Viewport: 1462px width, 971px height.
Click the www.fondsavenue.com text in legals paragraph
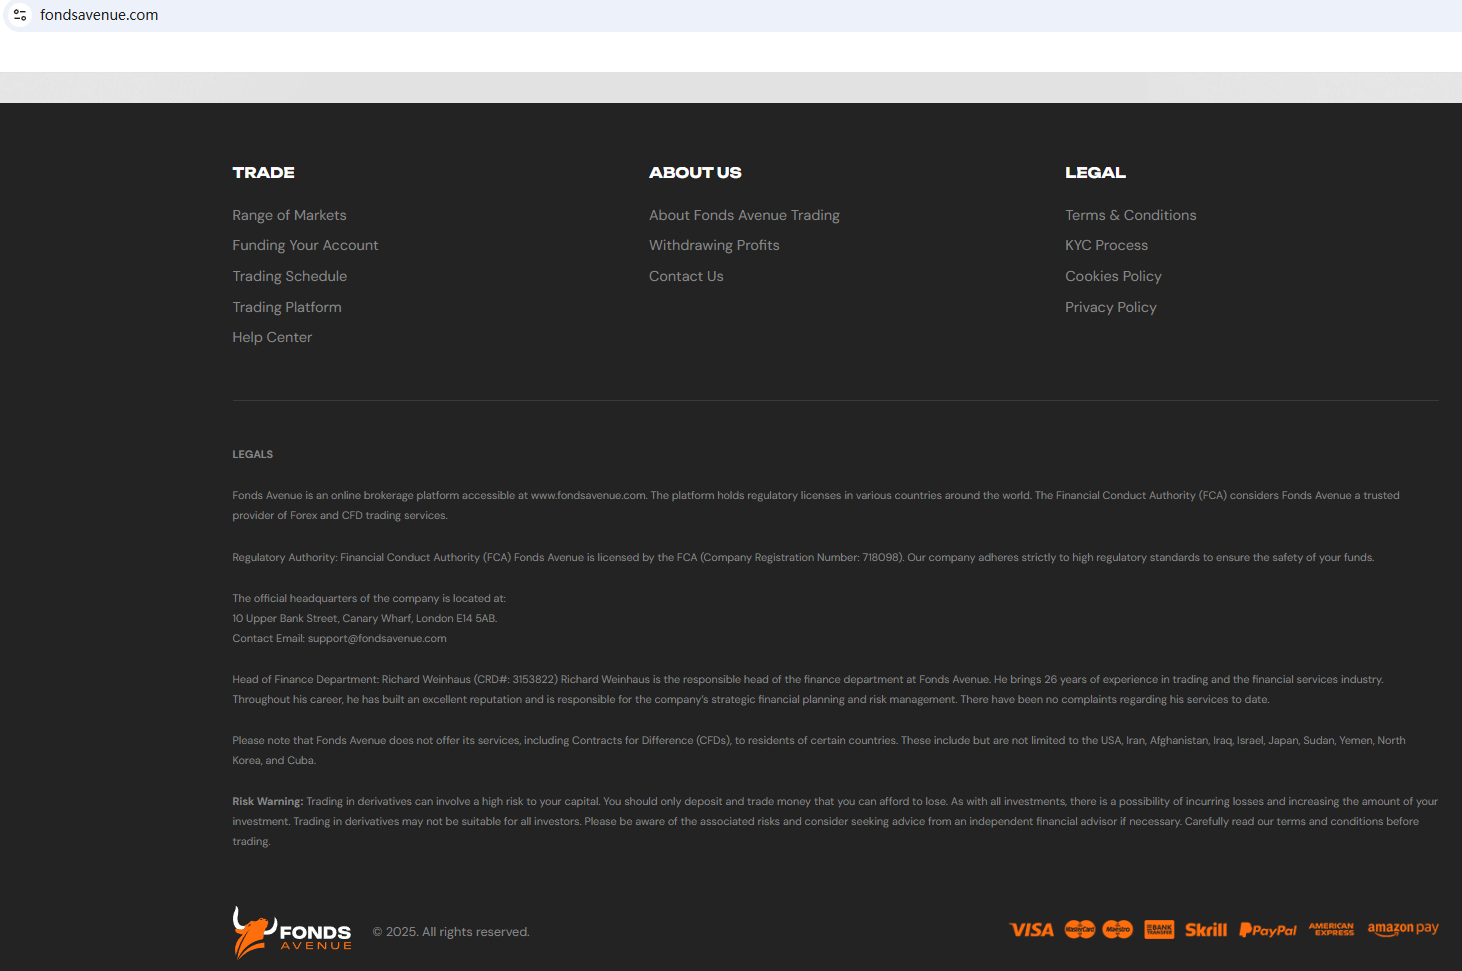tap(588, 495)
